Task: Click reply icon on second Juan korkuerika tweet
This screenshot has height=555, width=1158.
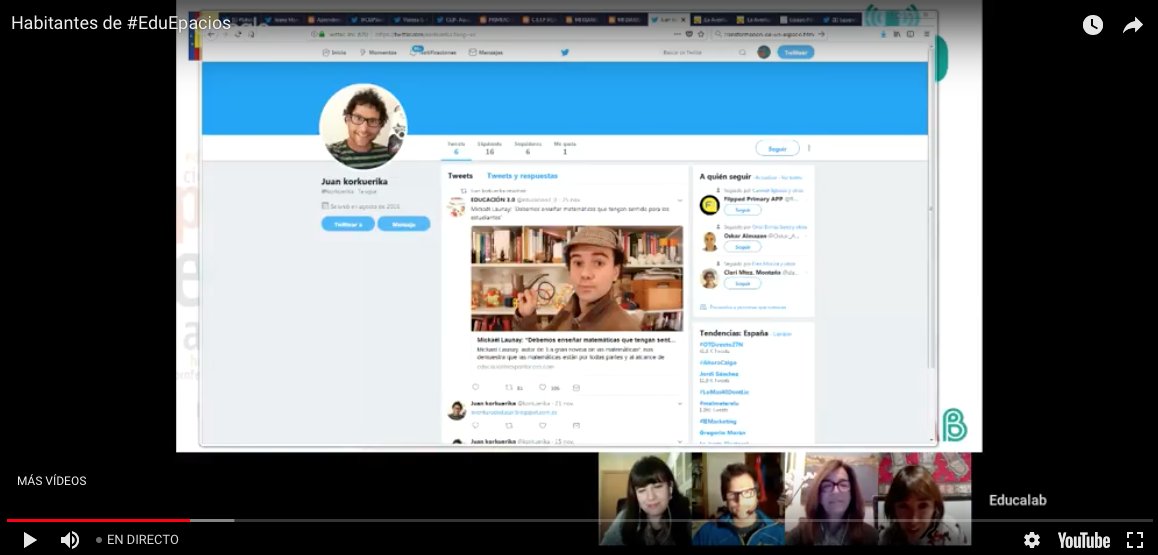Action: coord(476,425)
